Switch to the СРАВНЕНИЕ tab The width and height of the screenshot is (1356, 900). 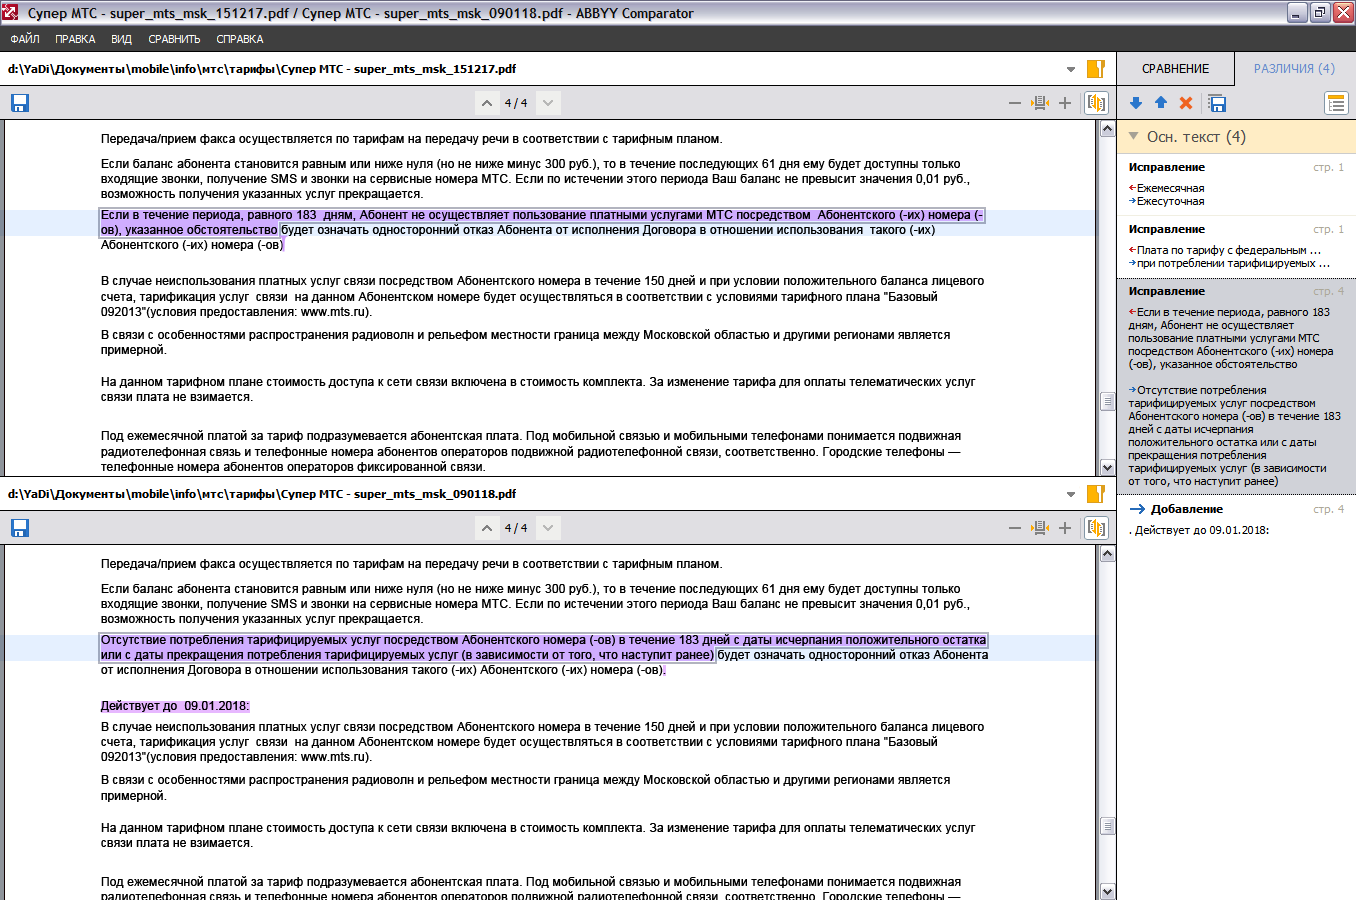click(1175, 69)
